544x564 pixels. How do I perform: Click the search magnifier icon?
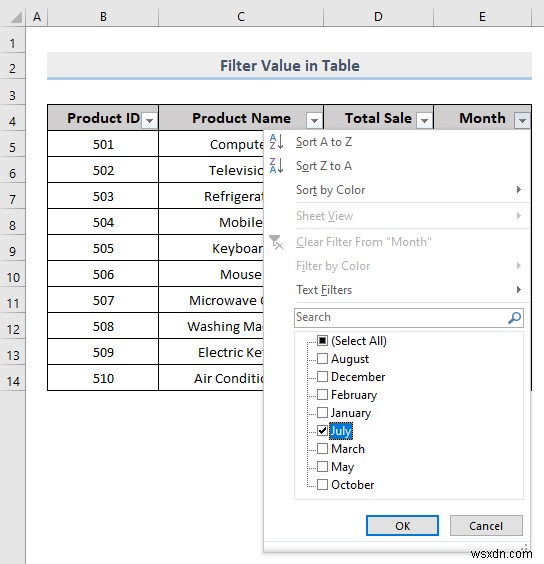pyautogui.click(x=514, y=318)
